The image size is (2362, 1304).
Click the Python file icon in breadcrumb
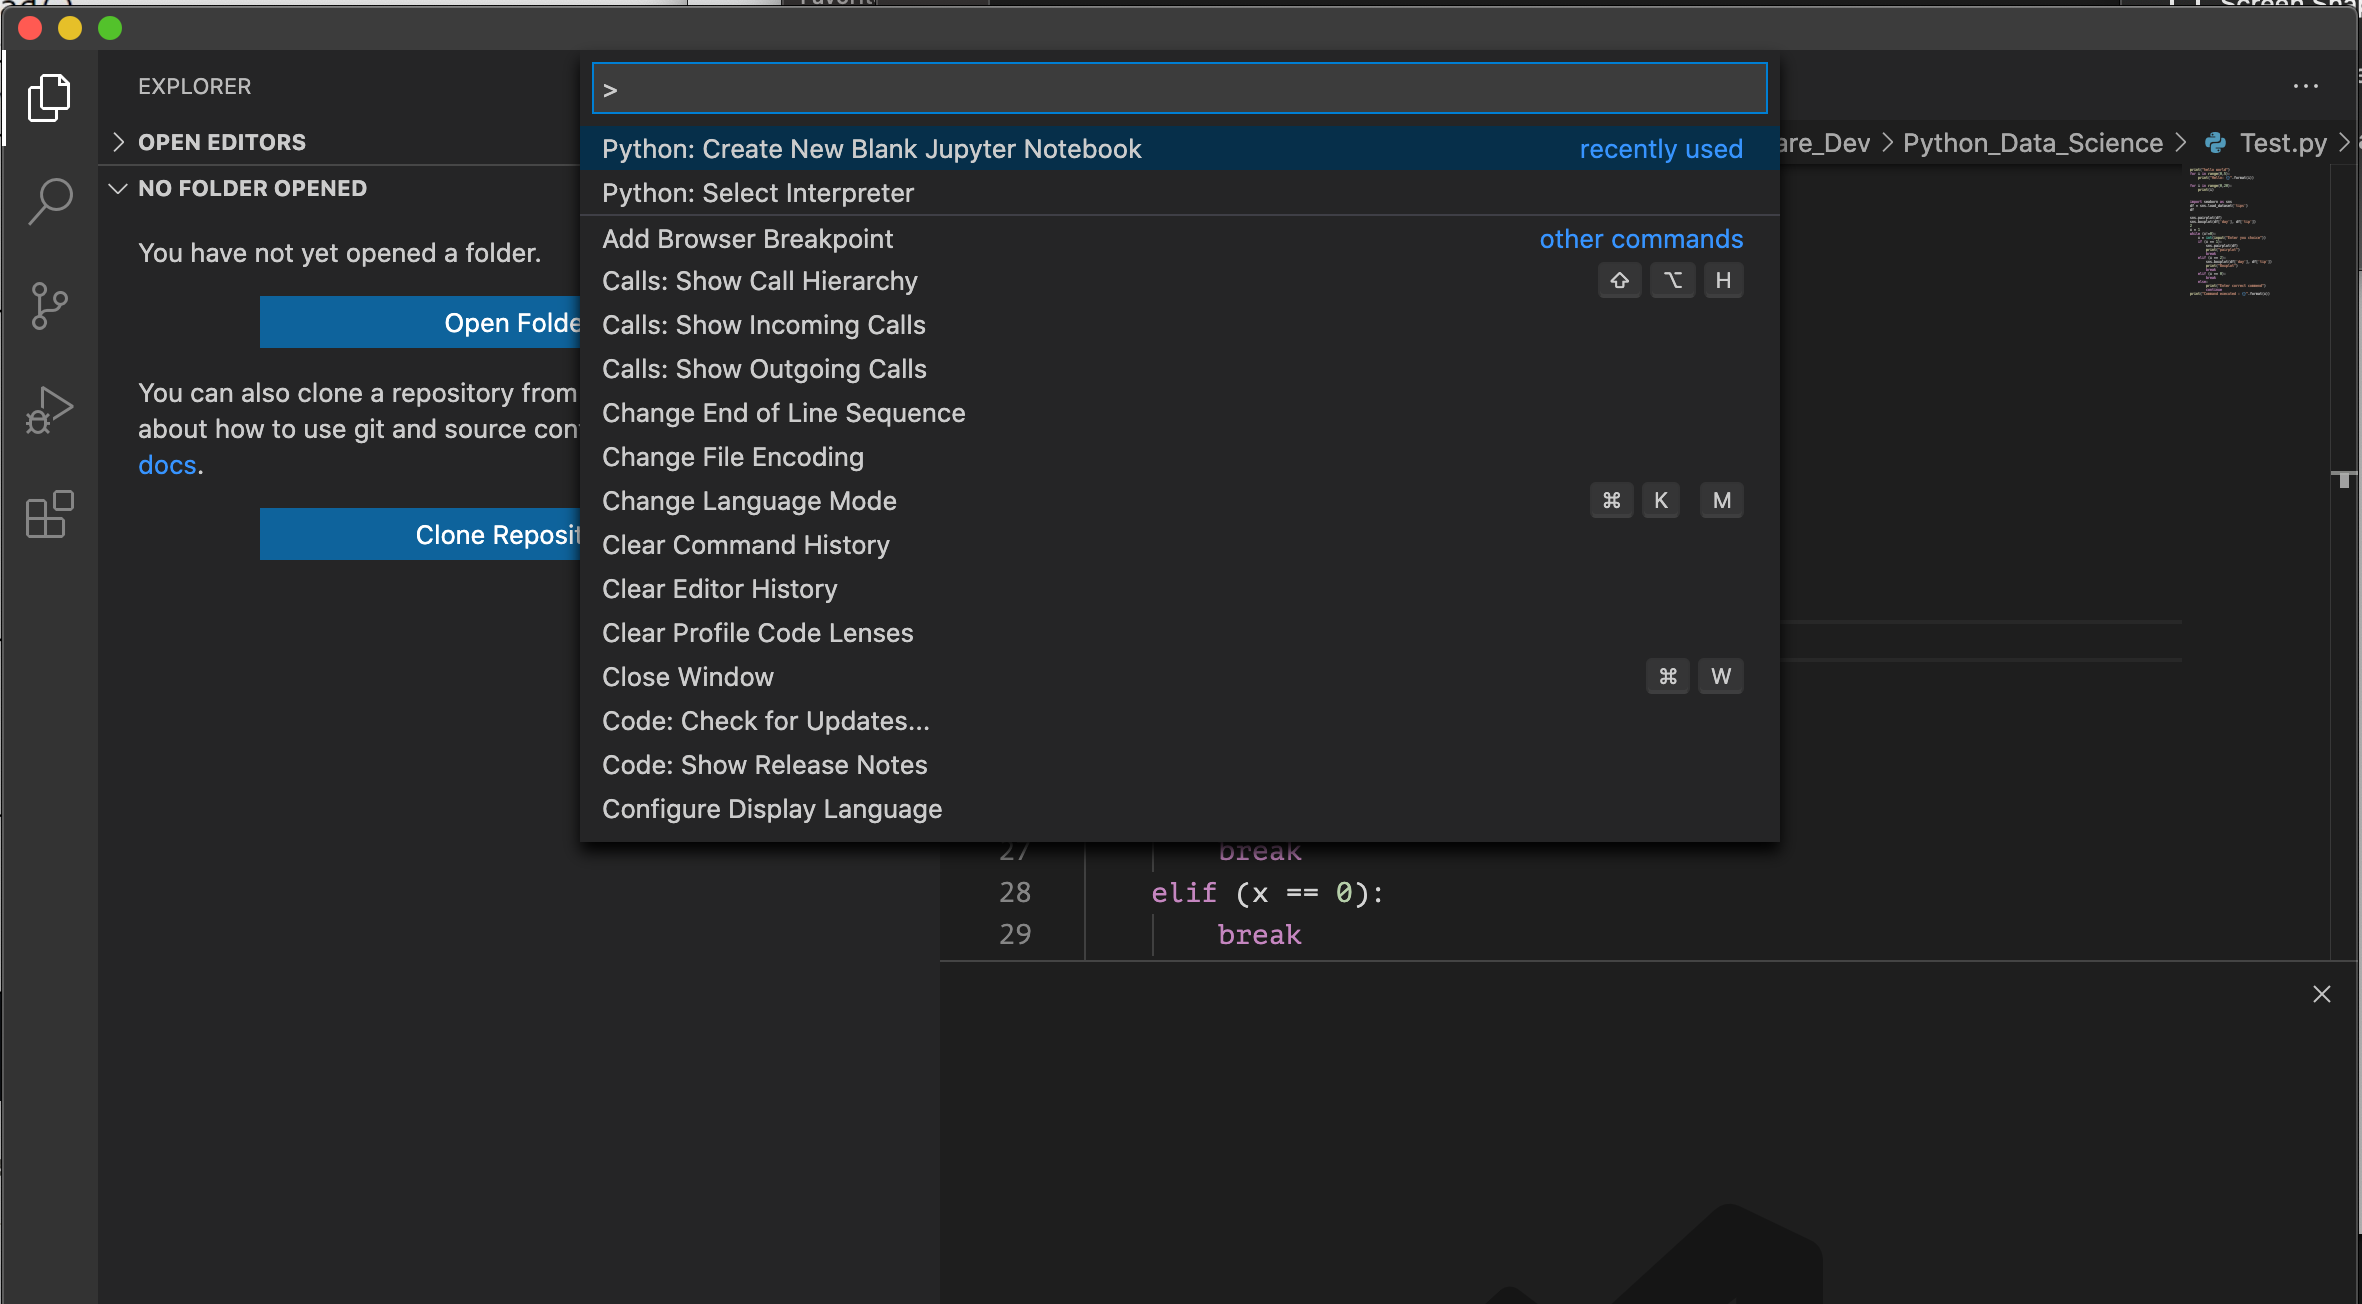[2215, 143]
